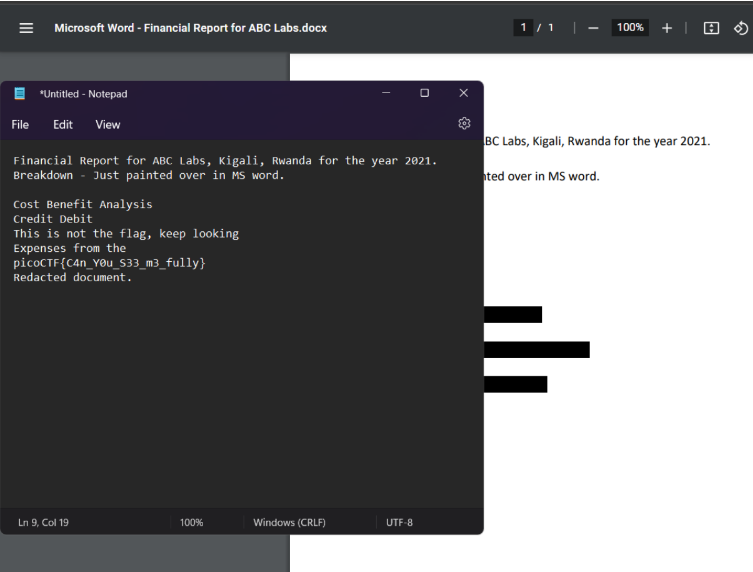
Task: Click Ln 9, Col 19 in status bar
Action: (45, 522)
